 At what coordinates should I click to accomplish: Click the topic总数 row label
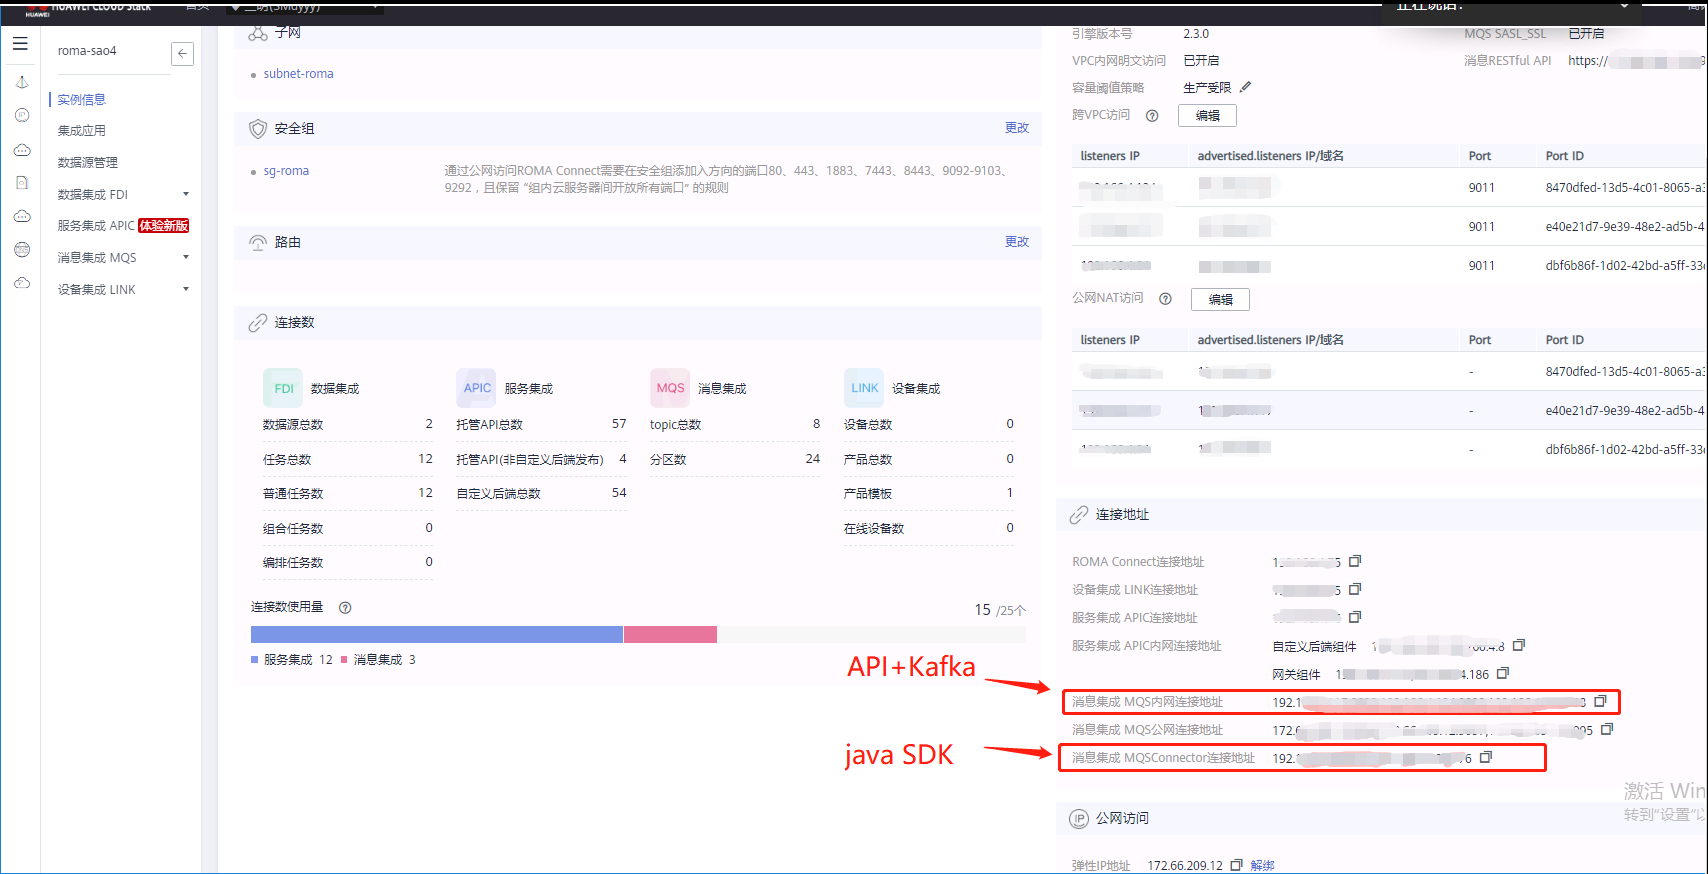click(675, 425)
